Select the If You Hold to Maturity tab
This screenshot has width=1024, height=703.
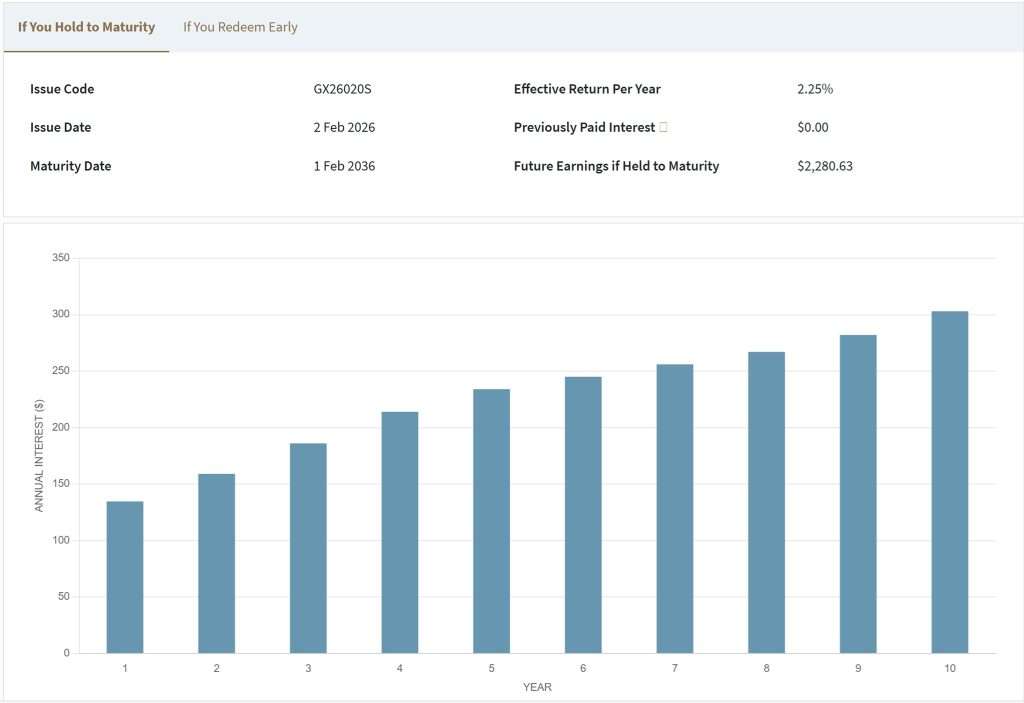(86, 27)
